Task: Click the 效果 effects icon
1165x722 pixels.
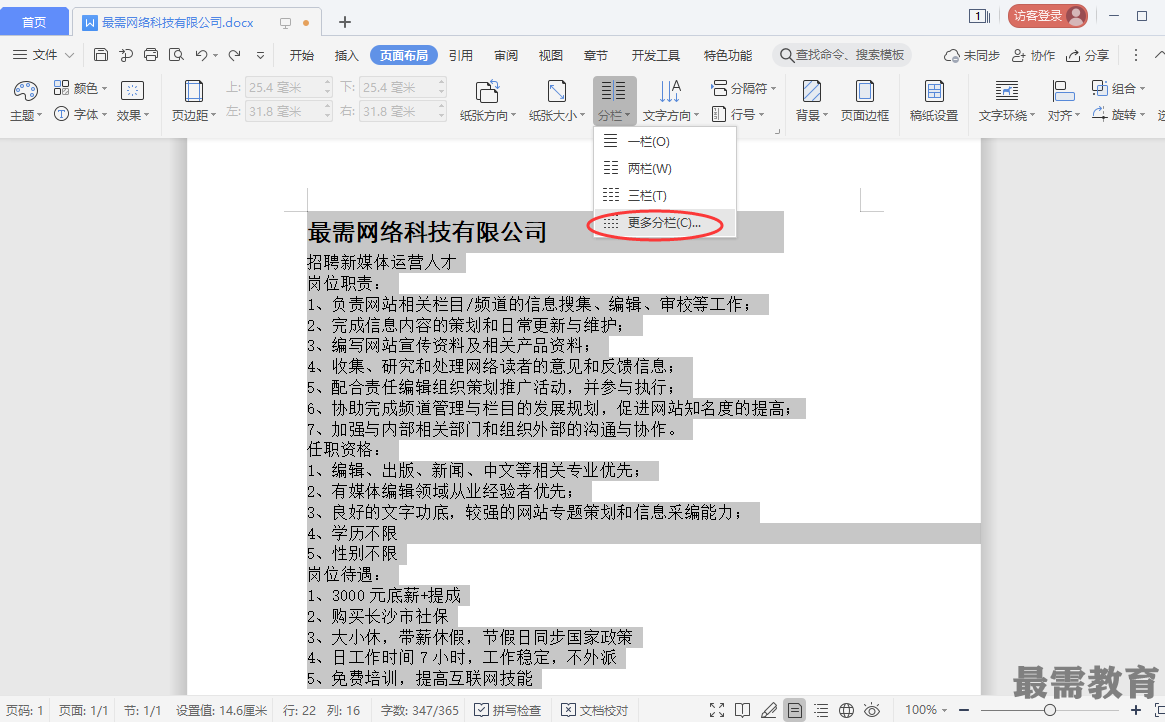Action: [x=132, y=91]
